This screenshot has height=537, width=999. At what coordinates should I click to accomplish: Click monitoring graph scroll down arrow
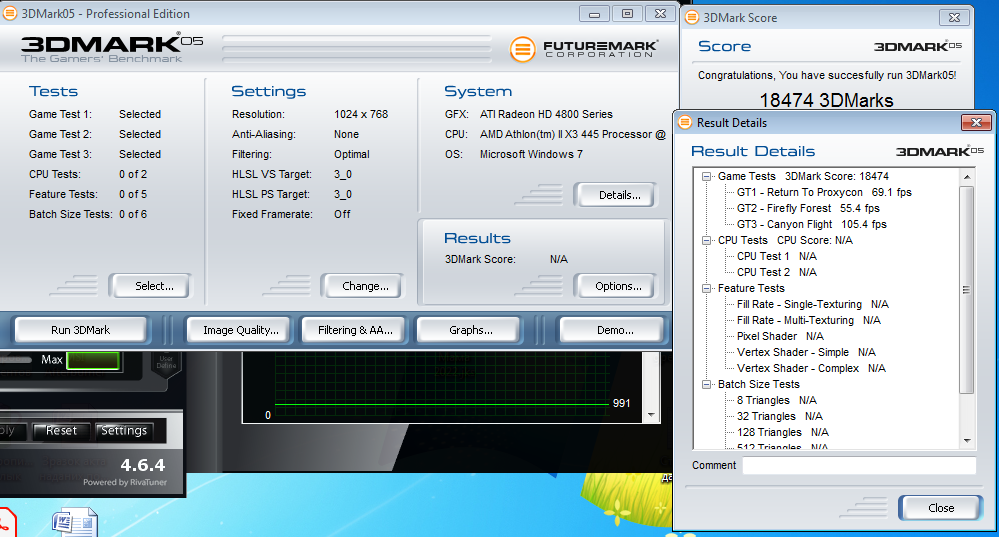[x=651, y=415]
